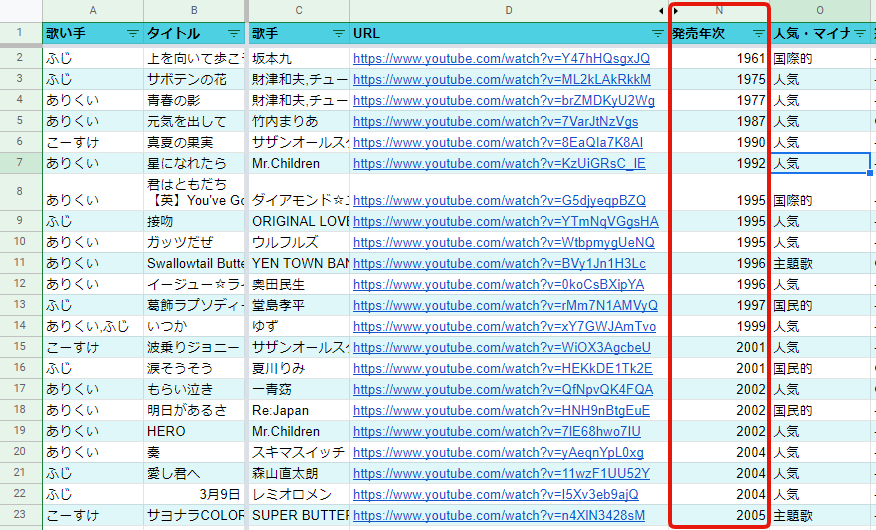
Task: Open YouTube link in row 7 for Mr.Children
Action: (499, 163)
